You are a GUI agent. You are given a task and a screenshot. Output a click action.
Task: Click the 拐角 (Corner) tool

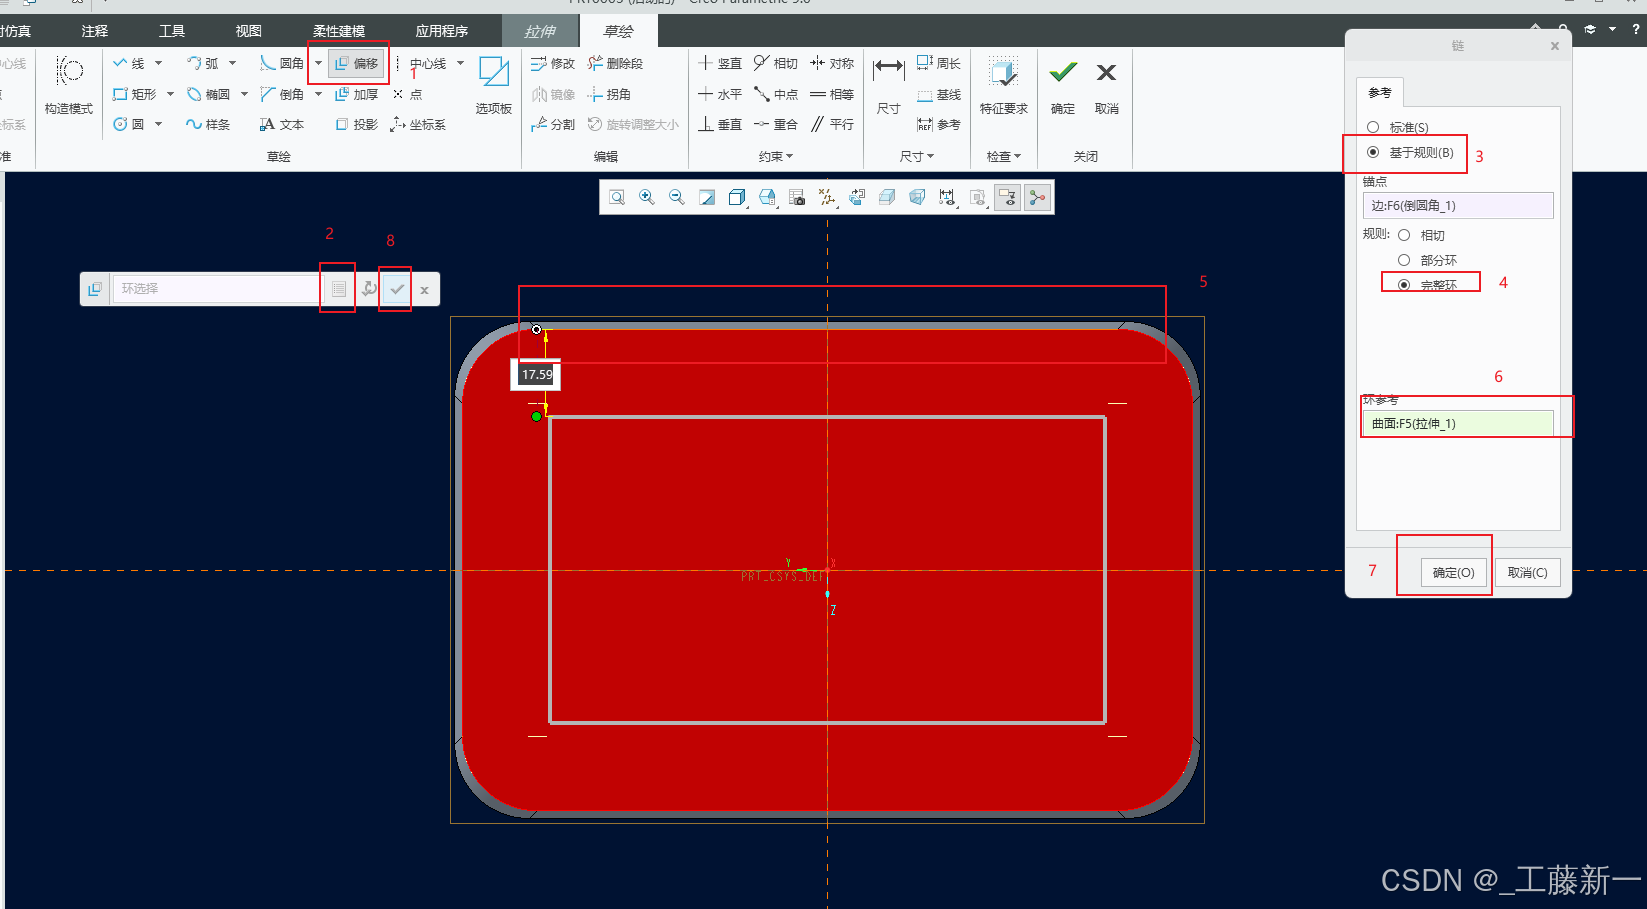point(609,94)
